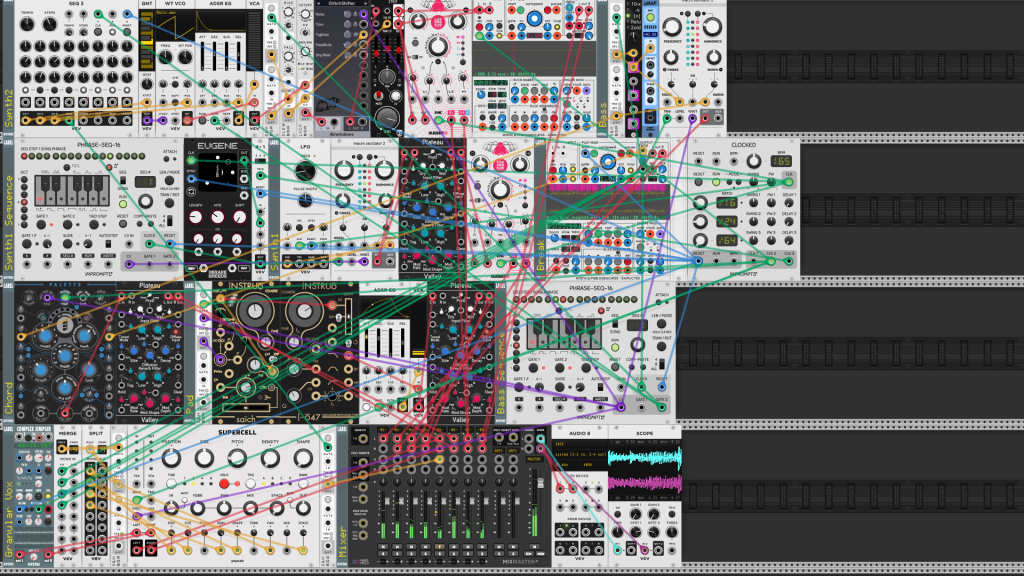Click the large LFO frequency knob
This screenshot has width=1024, height=576.
[x=304, y=171]
